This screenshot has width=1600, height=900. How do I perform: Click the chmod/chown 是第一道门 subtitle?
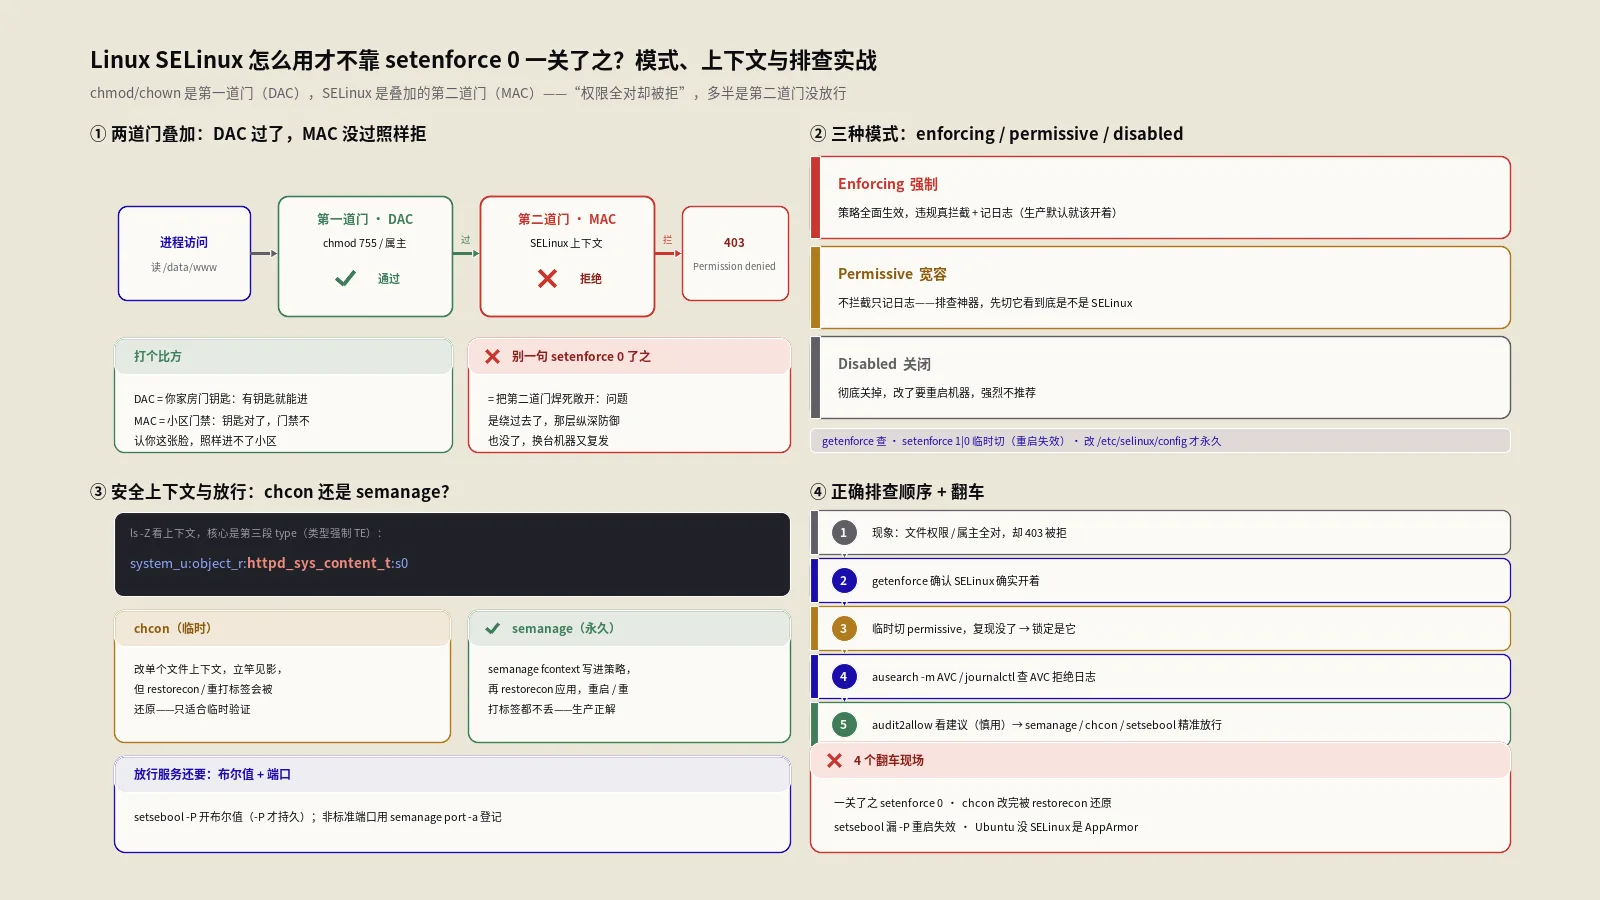tap(468, 93)
